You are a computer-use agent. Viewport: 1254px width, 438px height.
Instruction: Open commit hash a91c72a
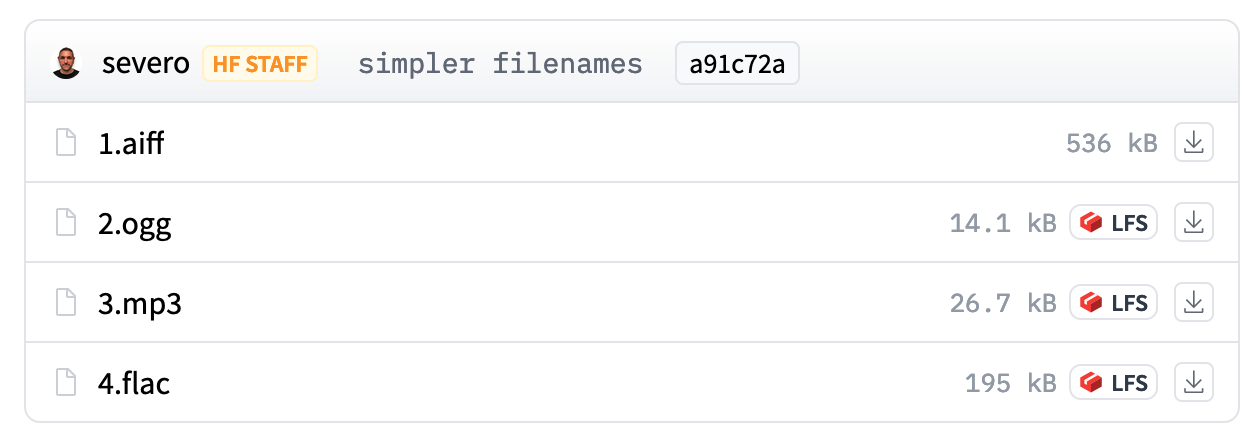(x=737, y=65)
